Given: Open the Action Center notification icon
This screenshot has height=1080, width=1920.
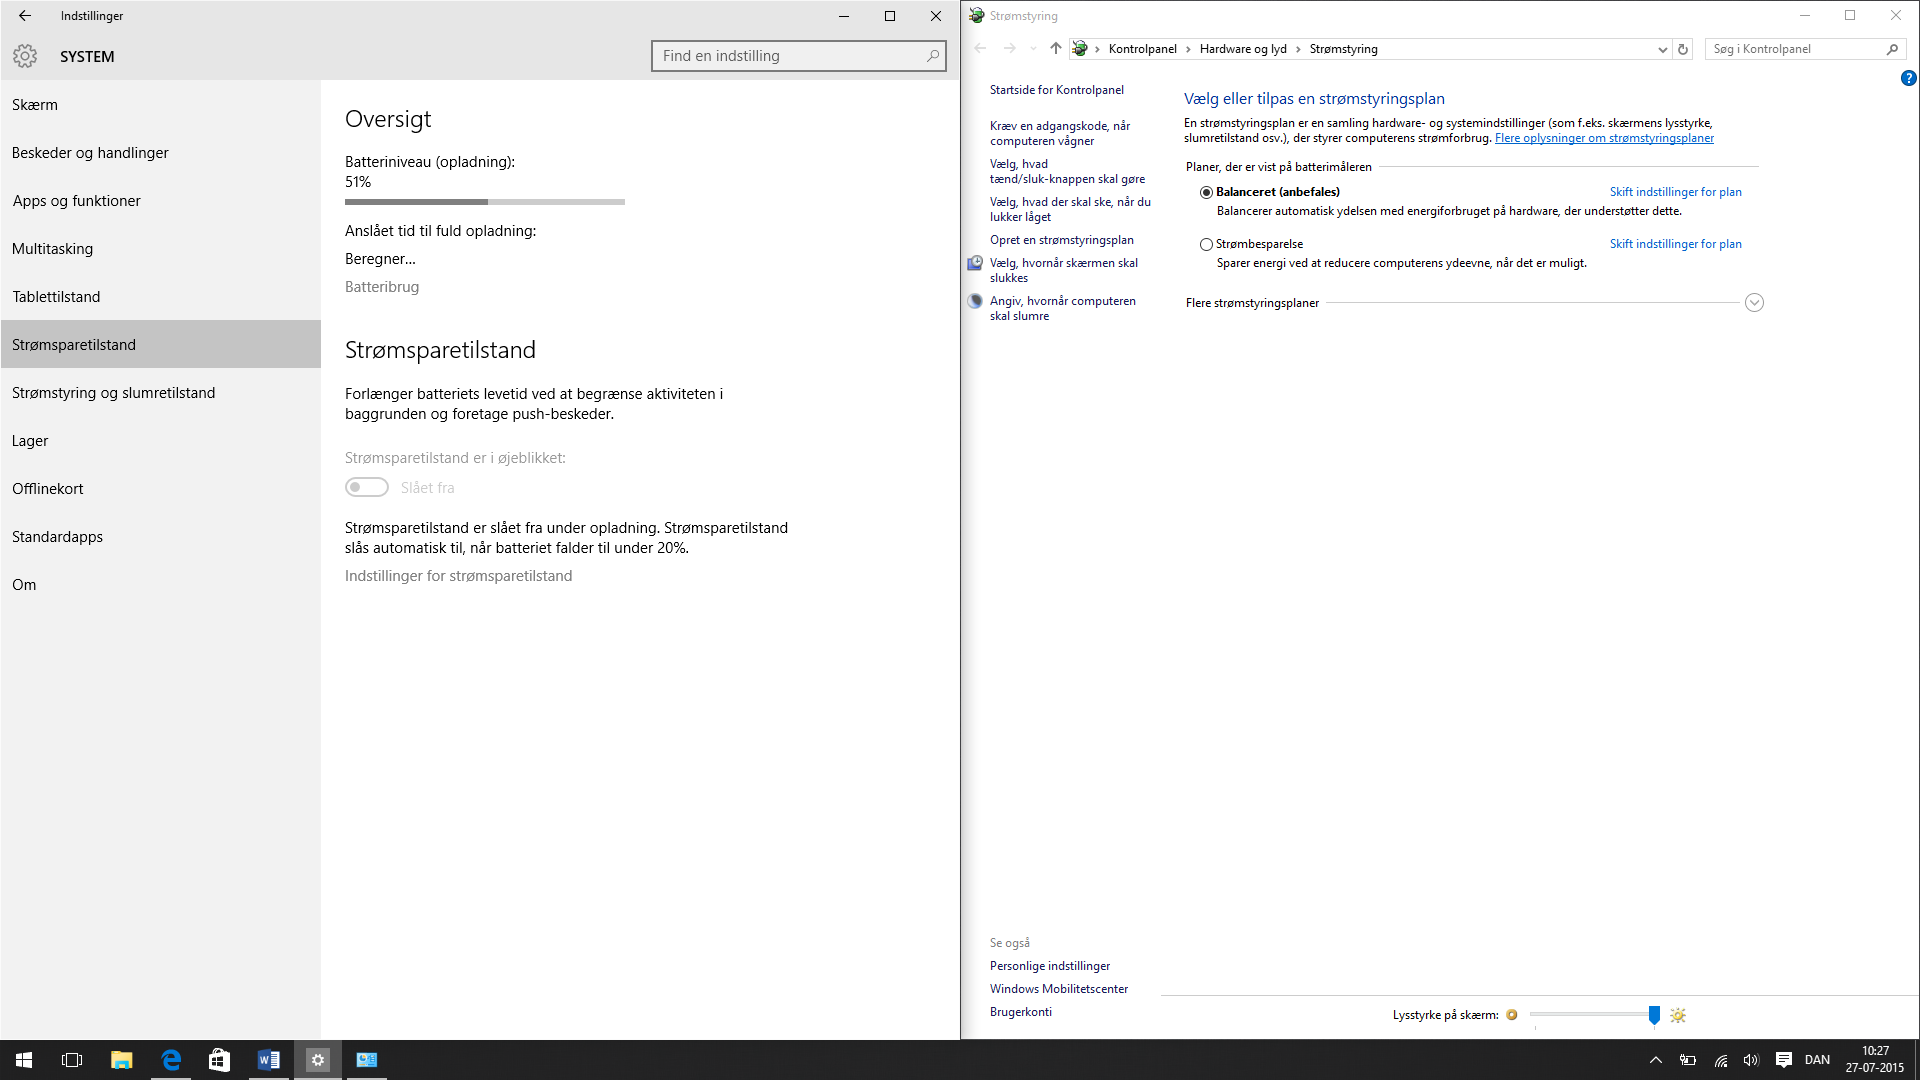Looking at the screenshot, I should pos(1783,1060).
